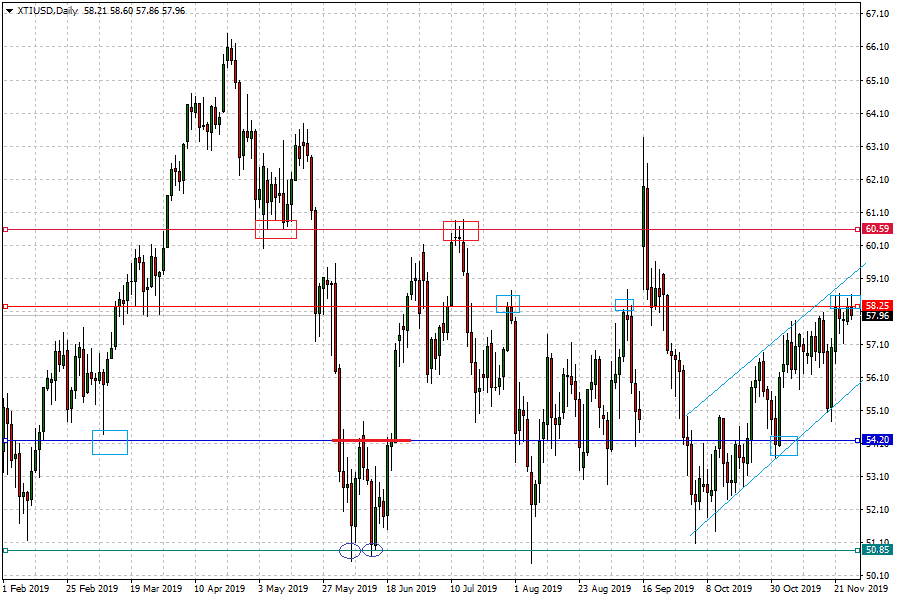Screen dimensions: 900x600
Task: Click the 52.10 price axis label
Action: (x=877, y=510)
